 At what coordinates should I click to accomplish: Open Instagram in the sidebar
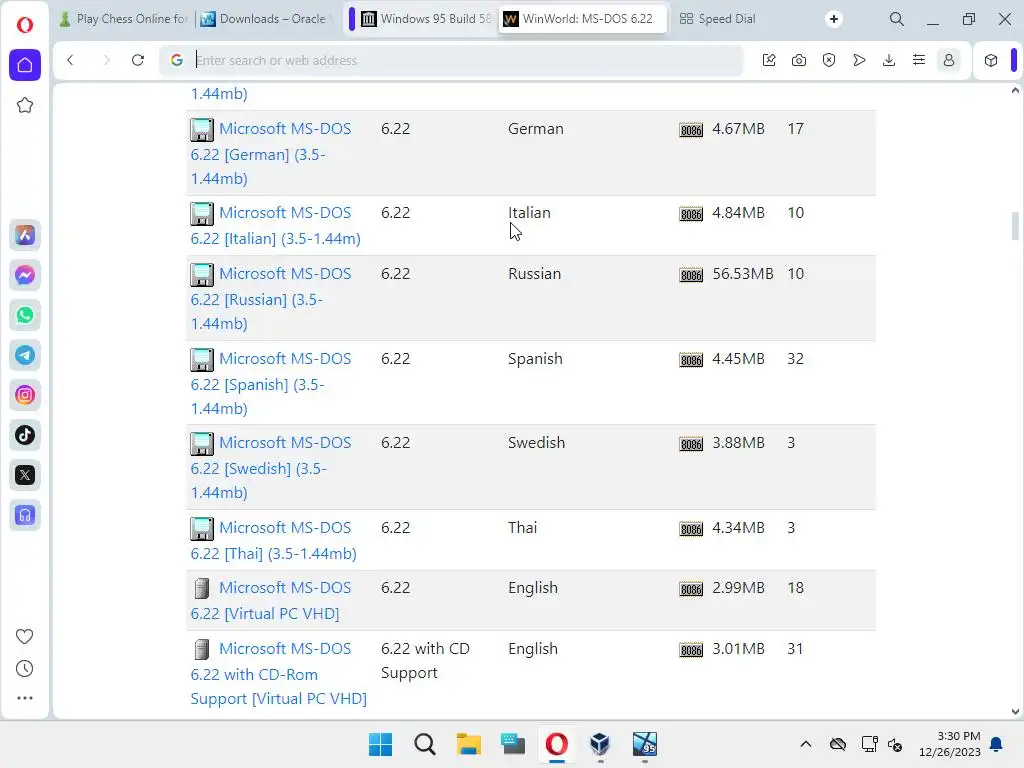[25, 395]
